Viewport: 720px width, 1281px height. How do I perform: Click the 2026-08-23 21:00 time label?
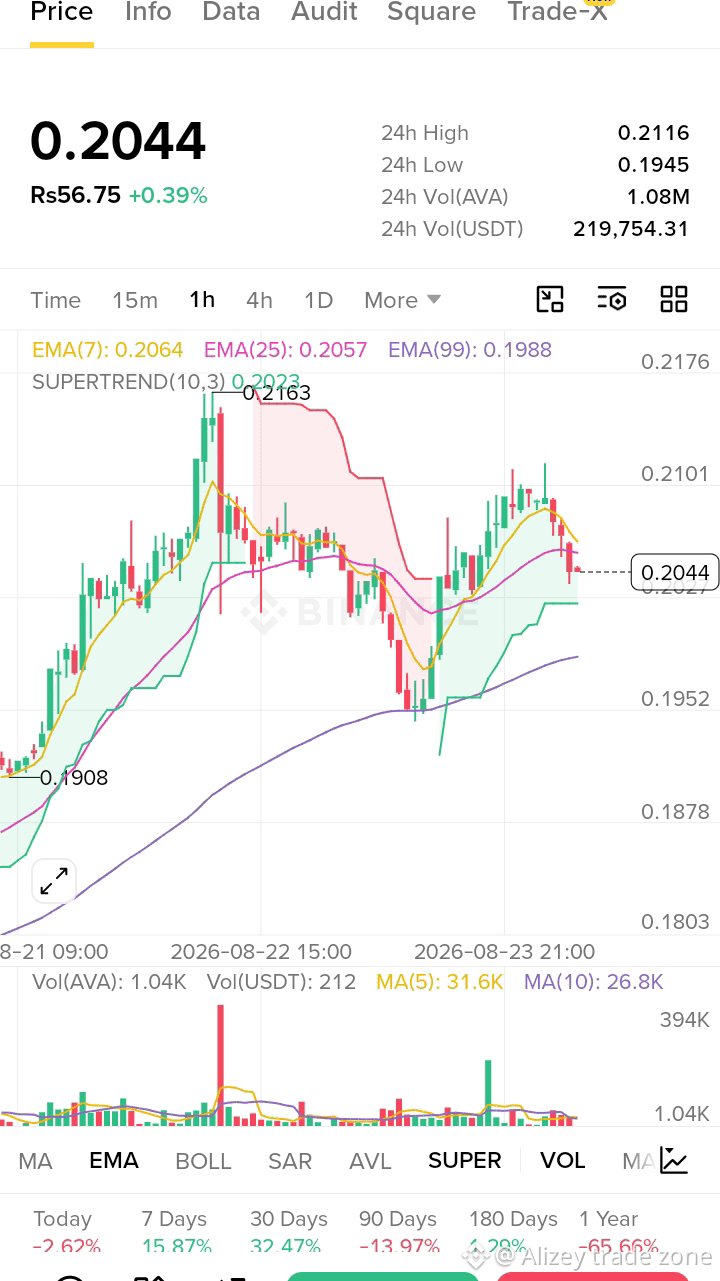click(504, 951)
